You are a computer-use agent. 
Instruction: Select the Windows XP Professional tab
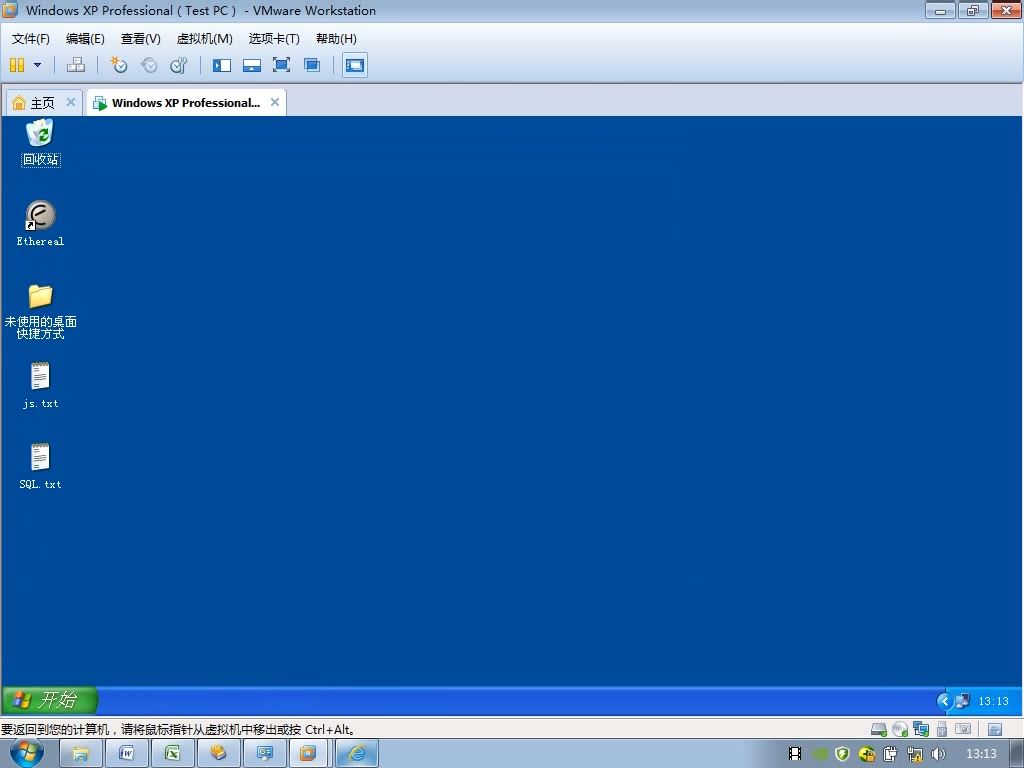[x=186, y=103]
